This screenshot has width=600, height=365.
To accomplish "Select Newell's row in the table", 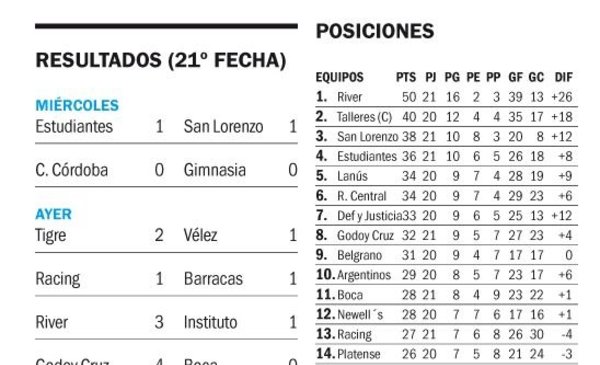I will pyautogui.click(x=447, y=314).
